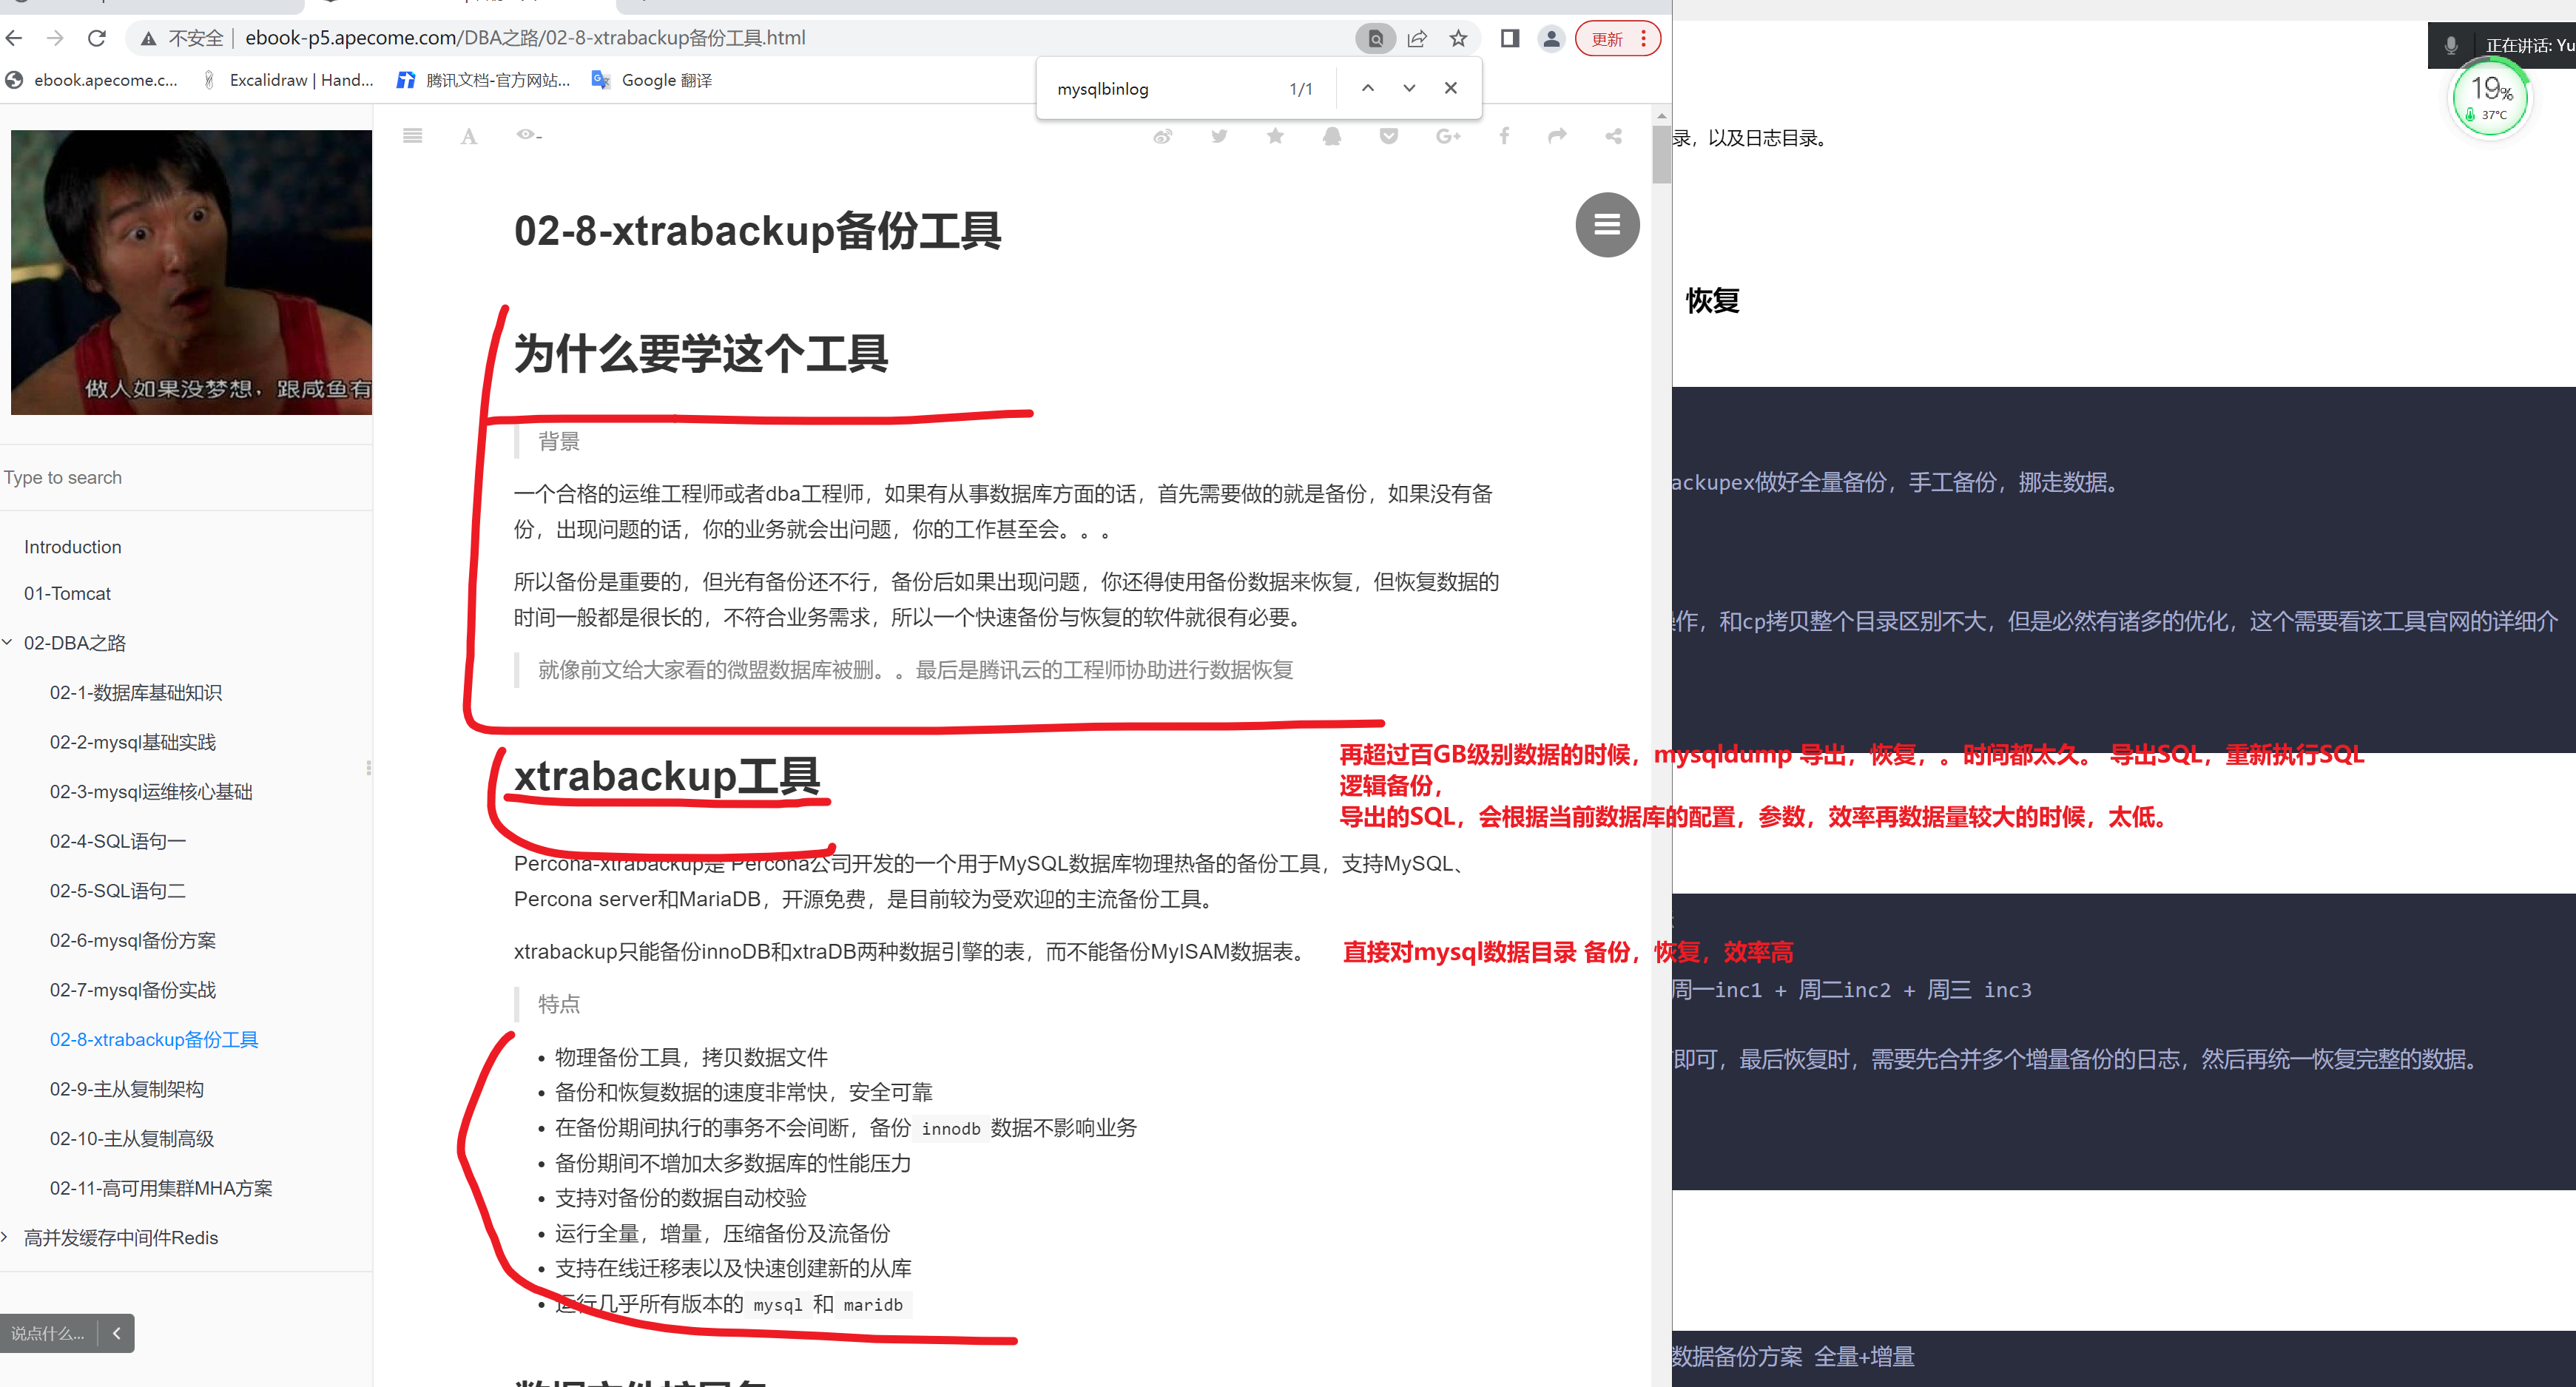This screenshot has width=2576, height=1387.
Task: Share the page on Facebook
Action: coord(1504,137)
